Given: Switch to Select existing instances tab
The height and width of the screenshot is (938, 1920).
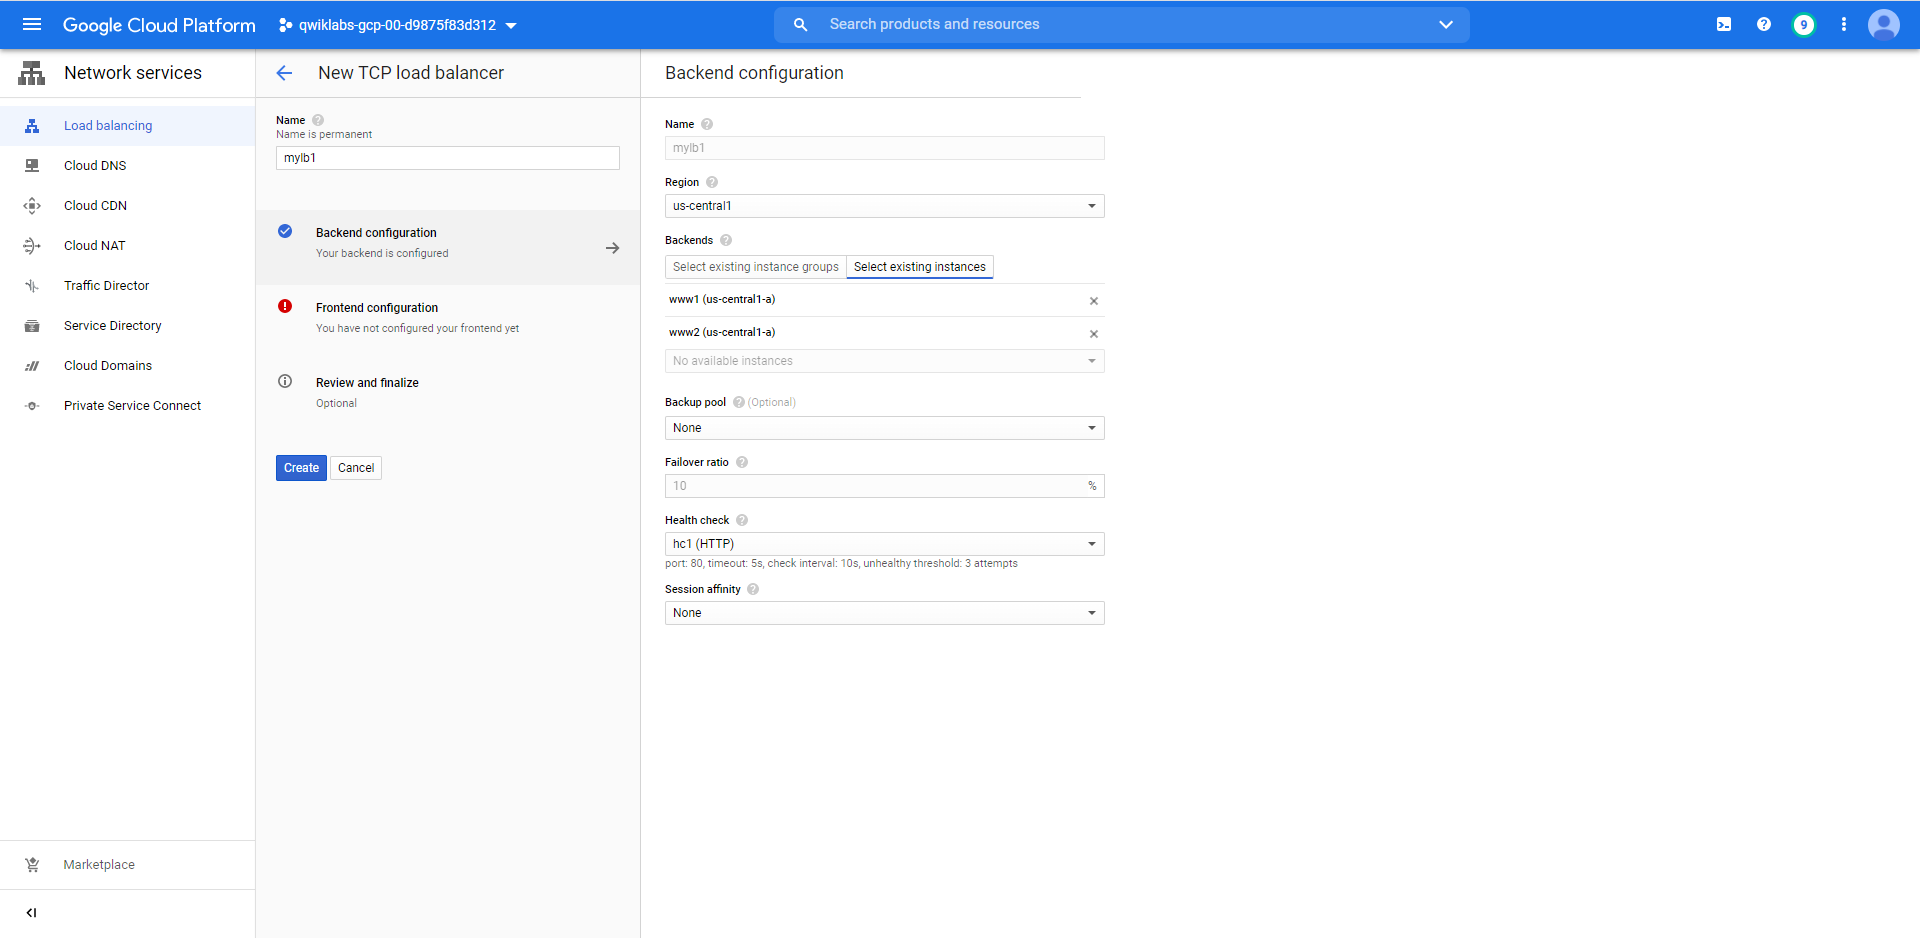Looking at the screenshot, I should (x=920, y=267).
